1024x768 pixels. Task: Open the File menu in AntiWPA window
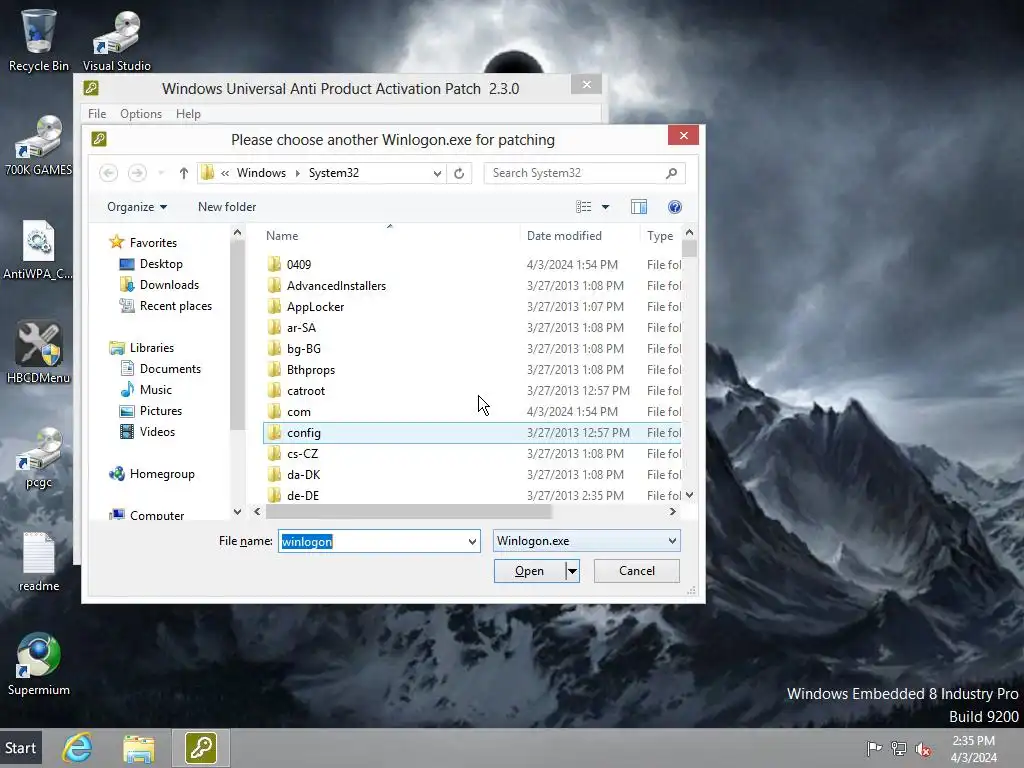(97, 114)
